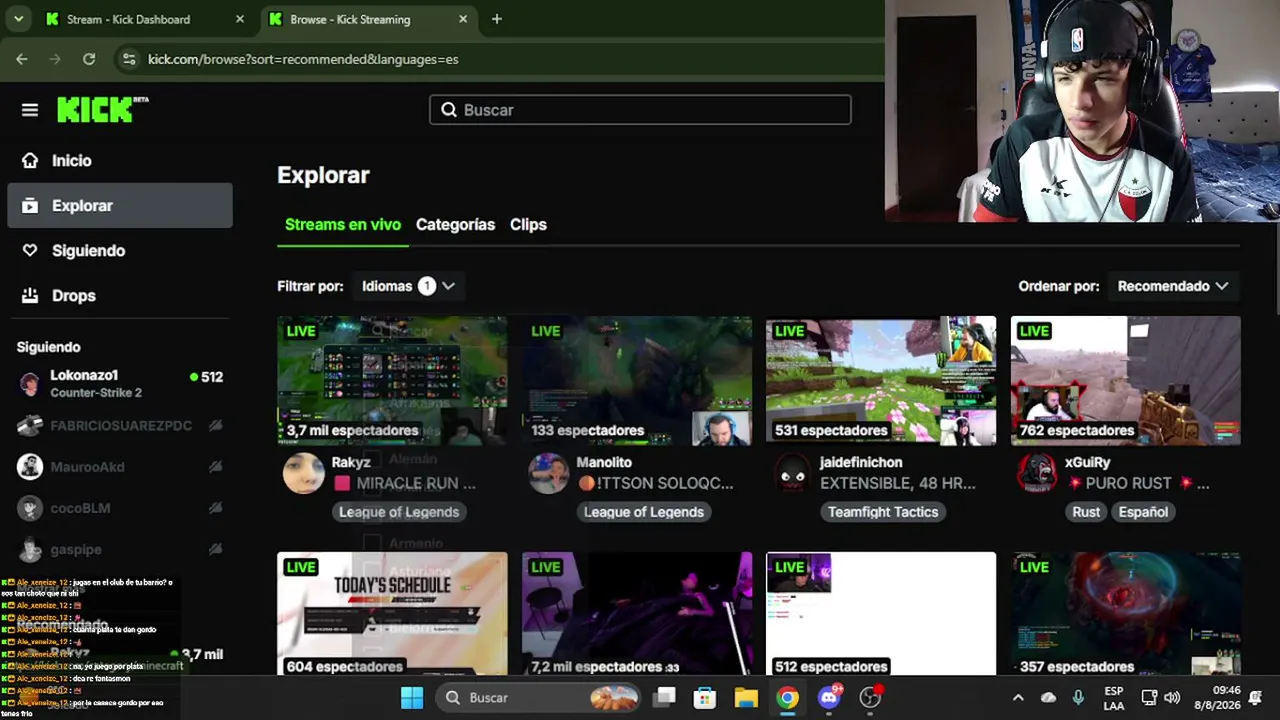This screenshot has height=720, width=1280.
Task: Open the stream with 531 espectadores
Action: pyautogui.click(x=881, y=381)
